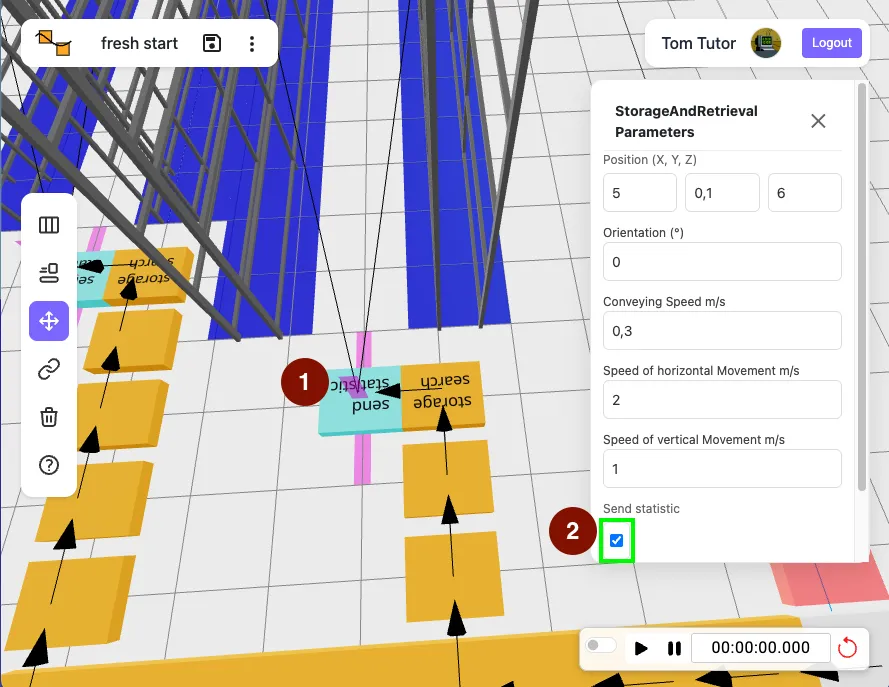This screenshot has height=687, width=889.
Task: Close the StorageAndRetrieval Parameters panel
Action: pyautogui.click(x=818, y=121)
